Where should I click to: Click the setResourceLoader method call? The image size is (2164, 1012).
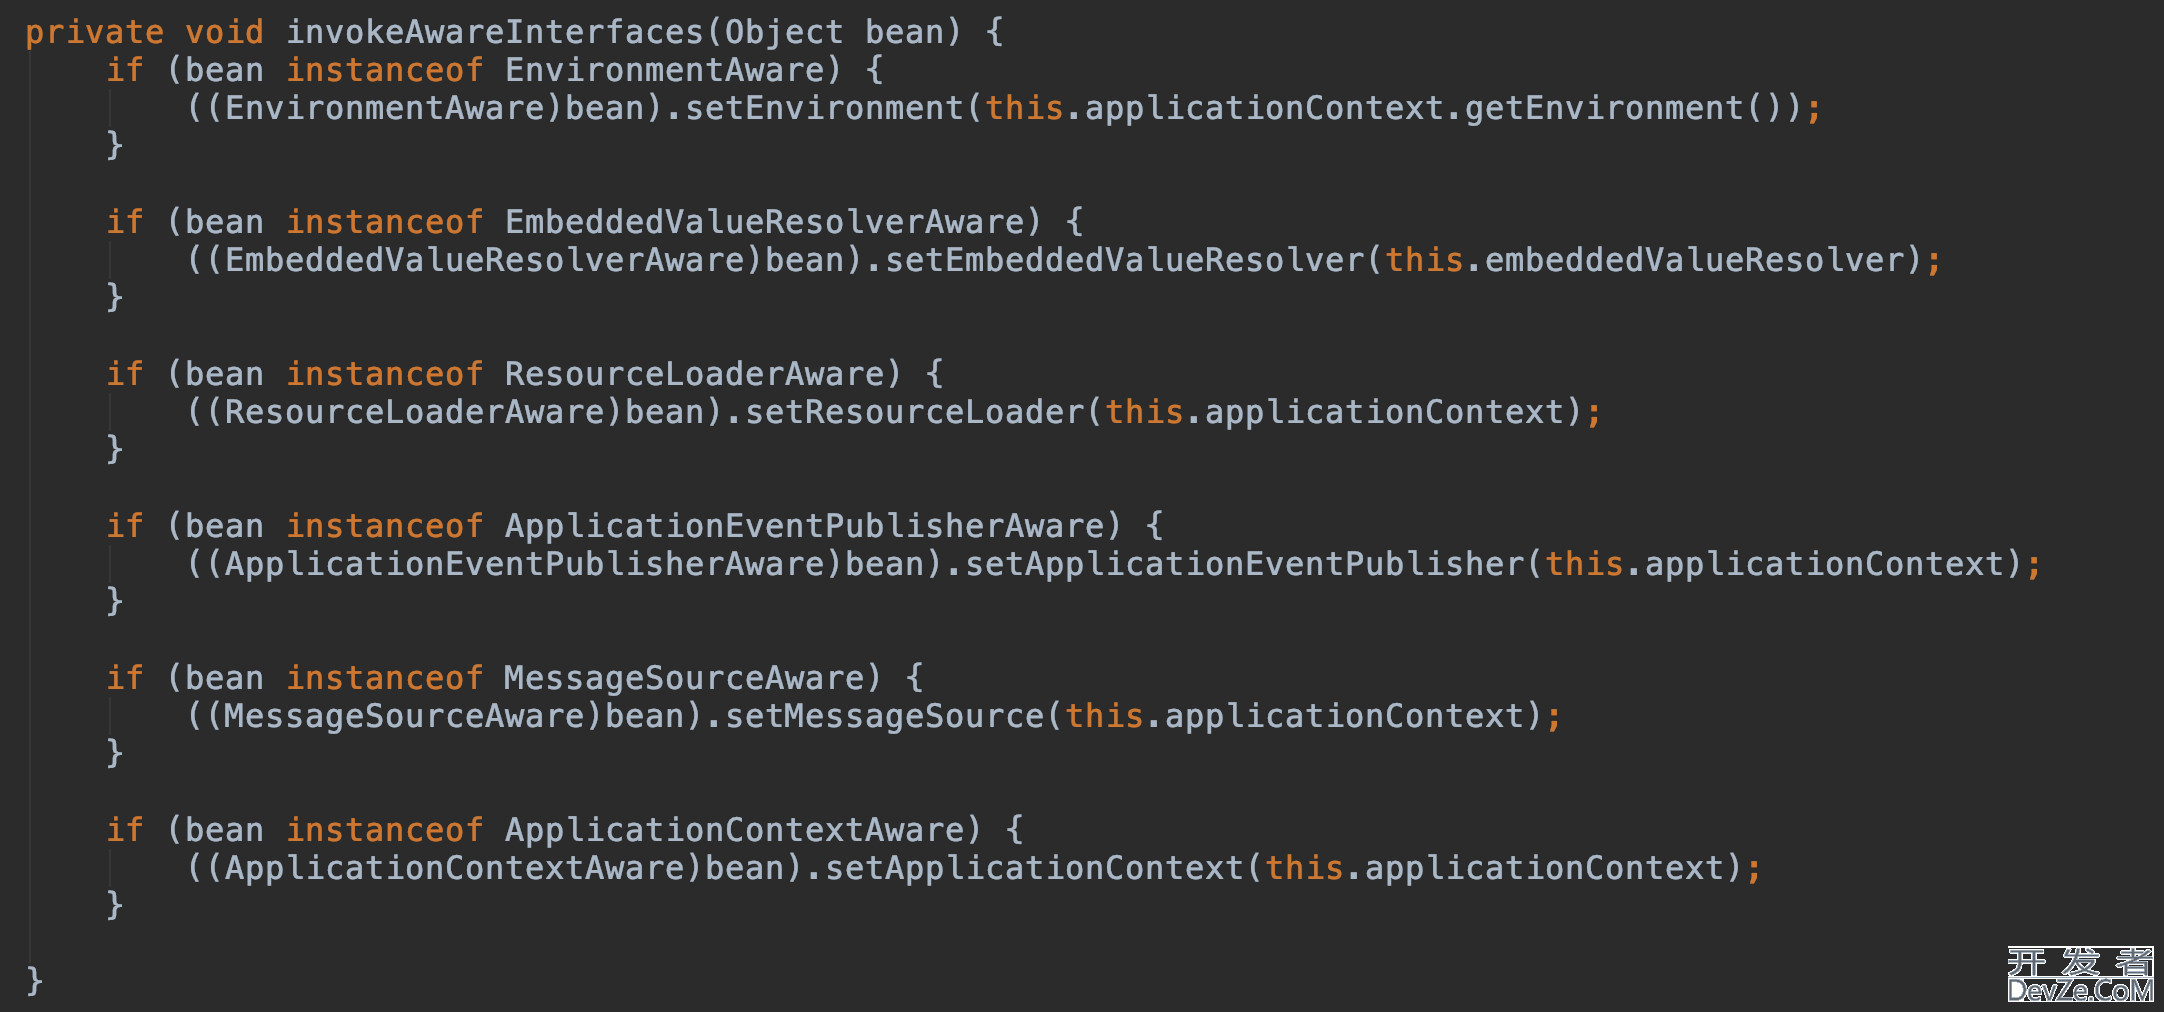(x=915, y=412)
